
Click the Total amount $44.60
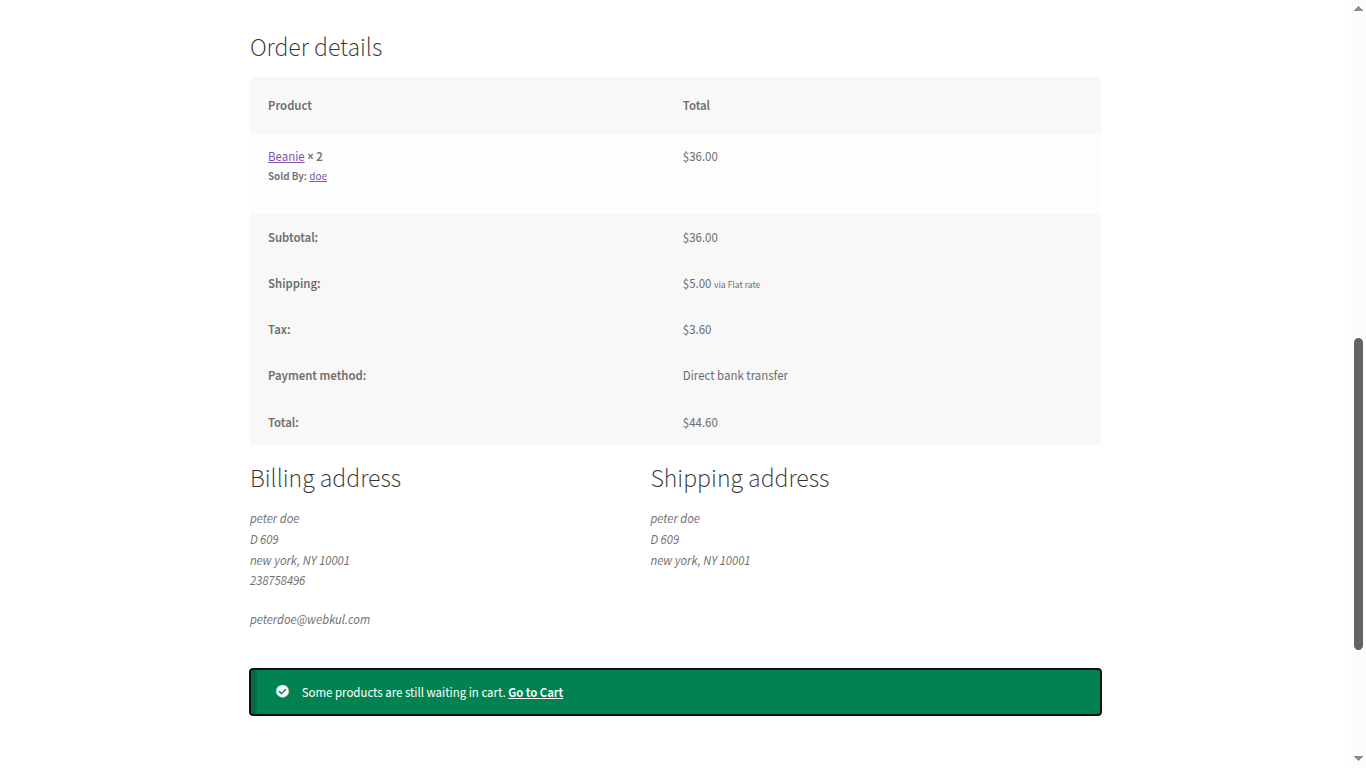point(700,422)
